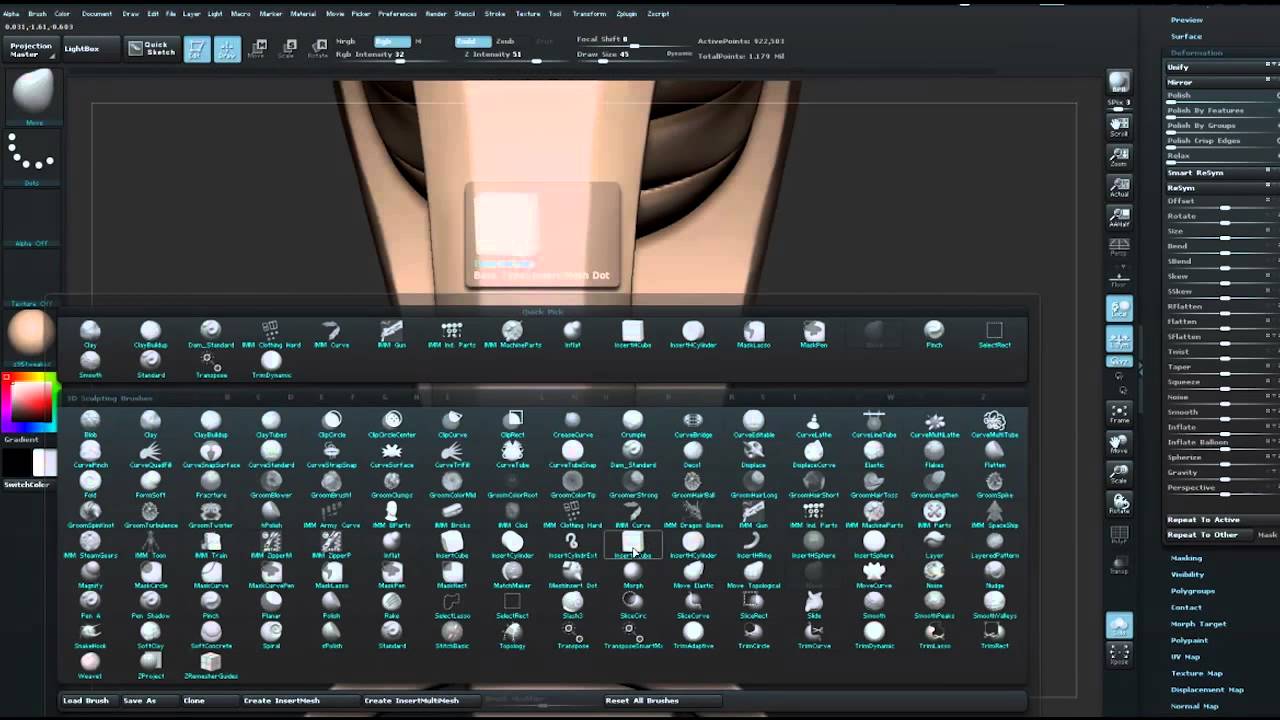Select the MatchMaker brush

(x=512, y=574)
